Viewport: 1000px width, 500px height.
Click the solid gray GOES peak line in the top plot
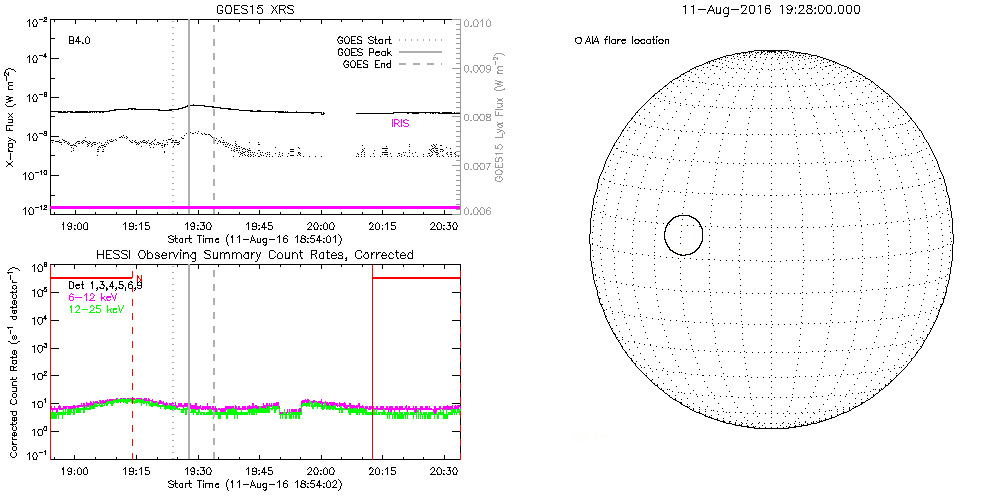(x=189, y=150)
